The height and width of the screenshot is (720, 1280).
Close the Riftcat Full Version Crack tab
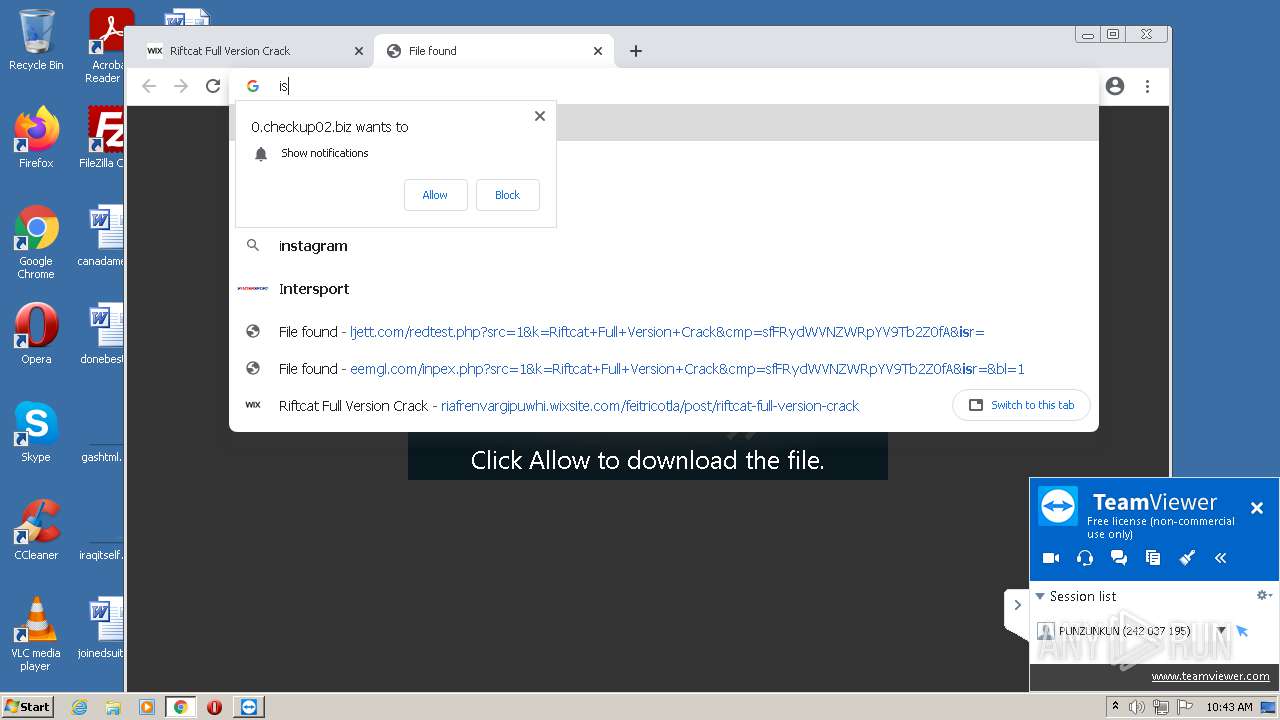pyautogui.click(x=359, y=51)
